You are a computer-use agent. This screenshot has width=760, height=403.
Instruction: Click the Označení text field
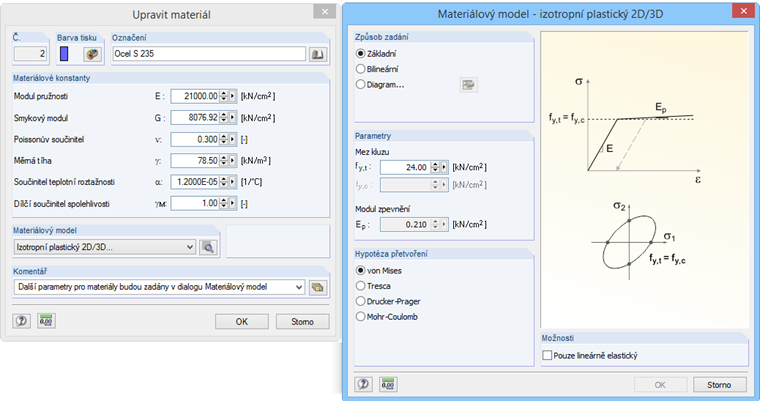click(208, 53)
